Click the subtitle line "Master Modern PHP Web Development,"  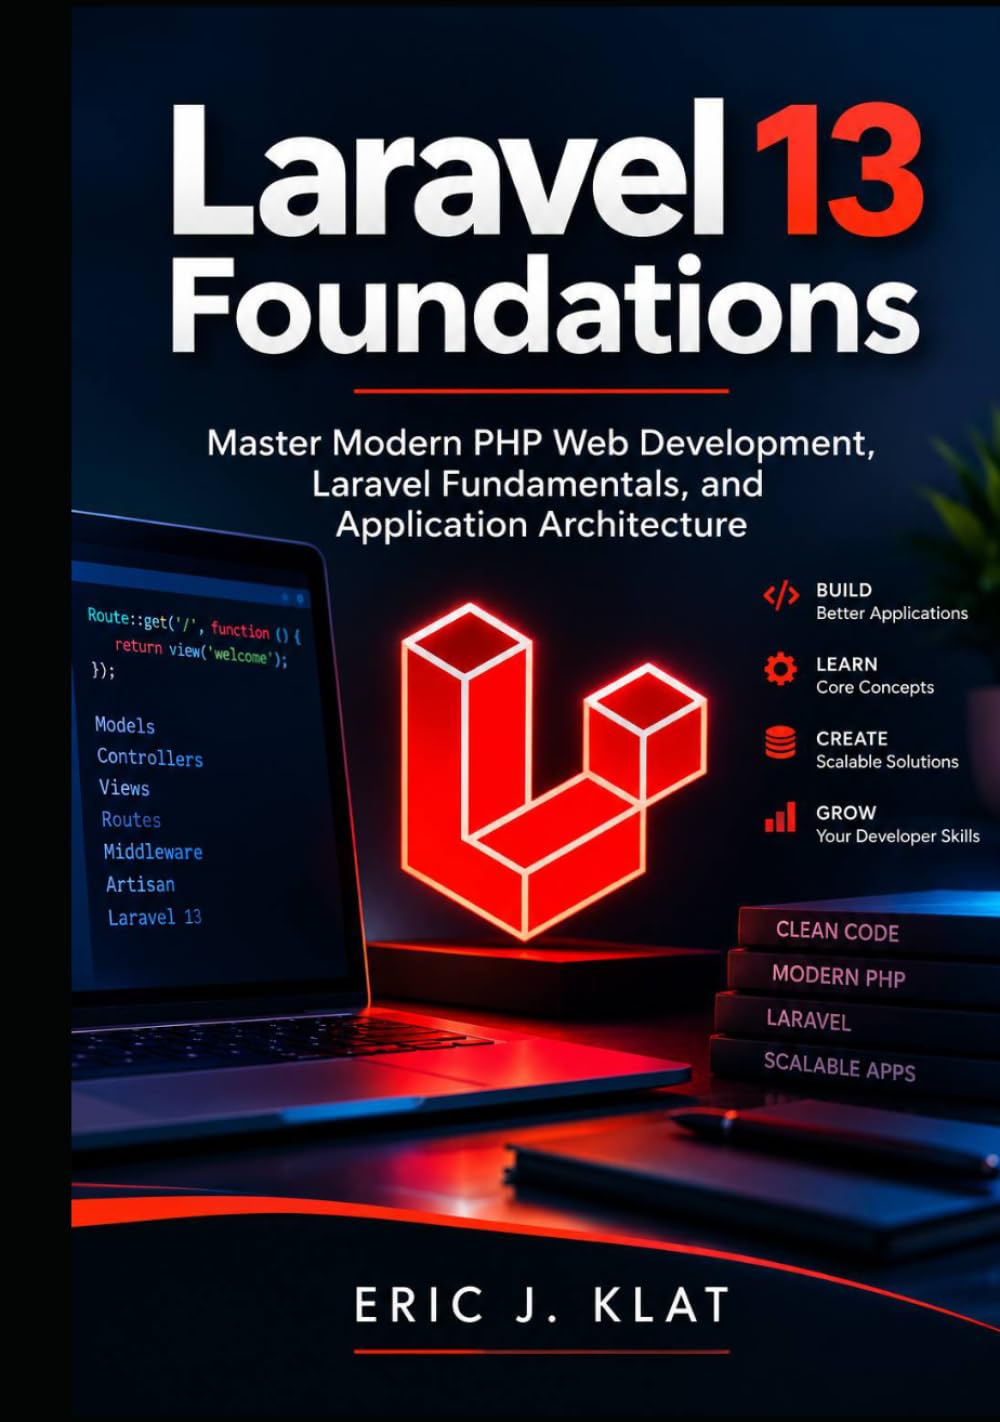[x=541, y=443]
